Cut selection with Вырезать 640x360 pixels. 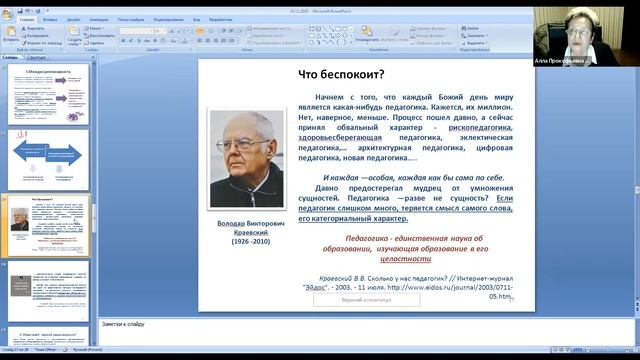[33, 28]
